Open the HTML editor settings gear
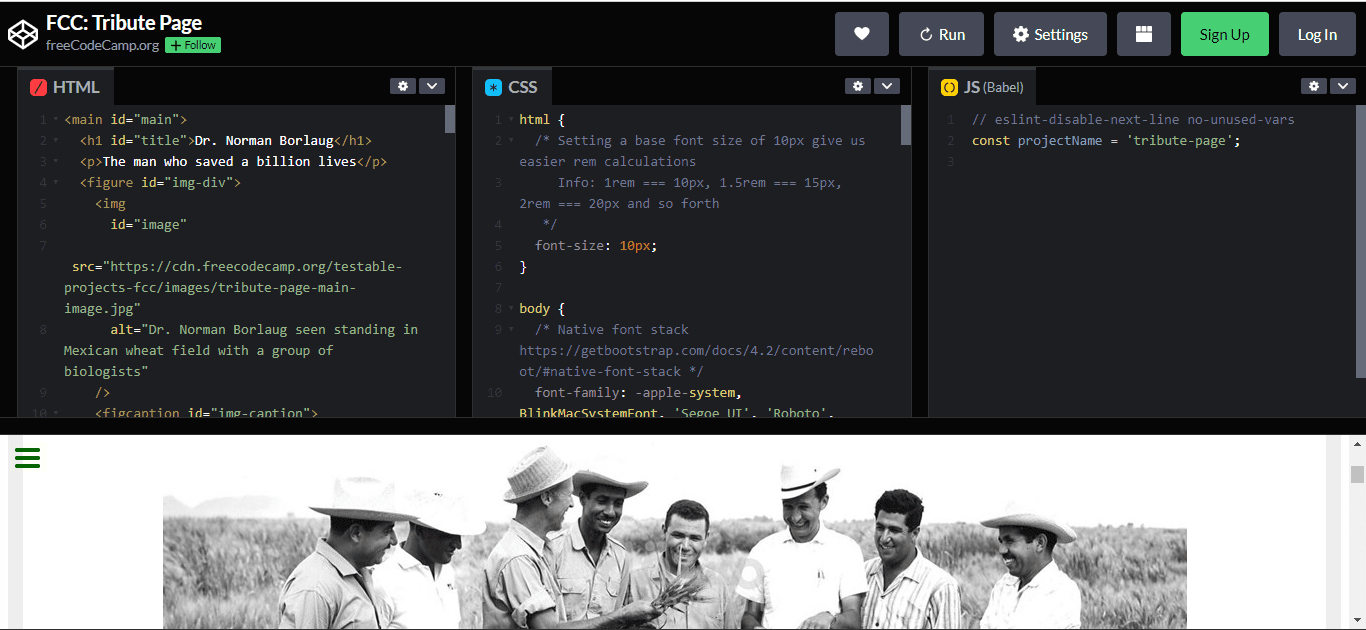1366x630 pixels. point(403,86)
